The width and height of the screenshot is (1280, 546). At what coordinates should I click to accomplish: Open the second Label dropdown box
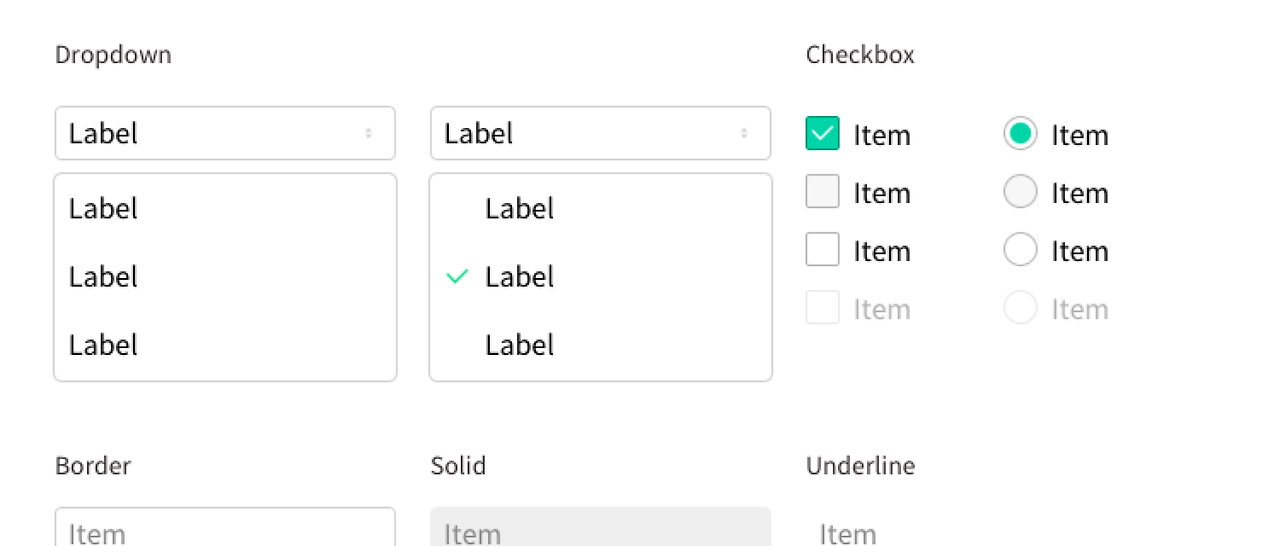(x=600, y=133)
